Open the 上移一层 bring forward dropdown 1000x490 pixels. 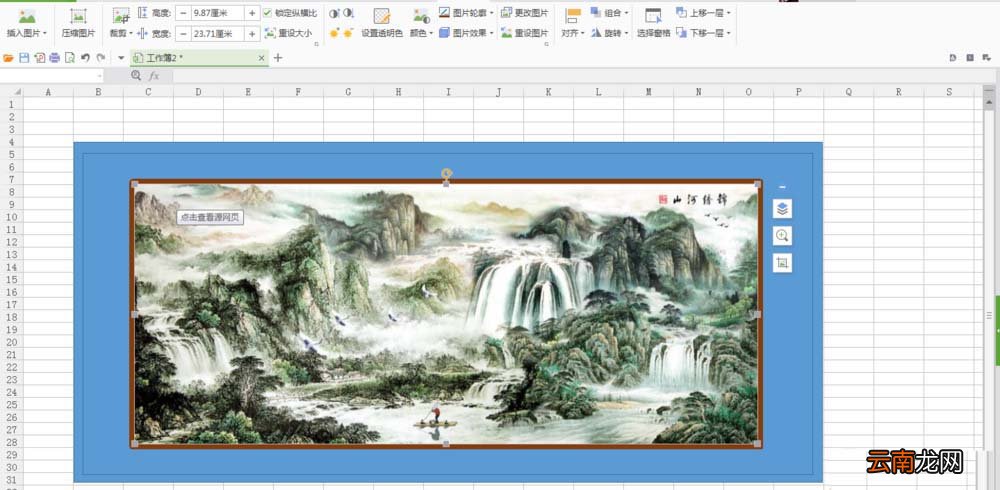click(703, 13)
